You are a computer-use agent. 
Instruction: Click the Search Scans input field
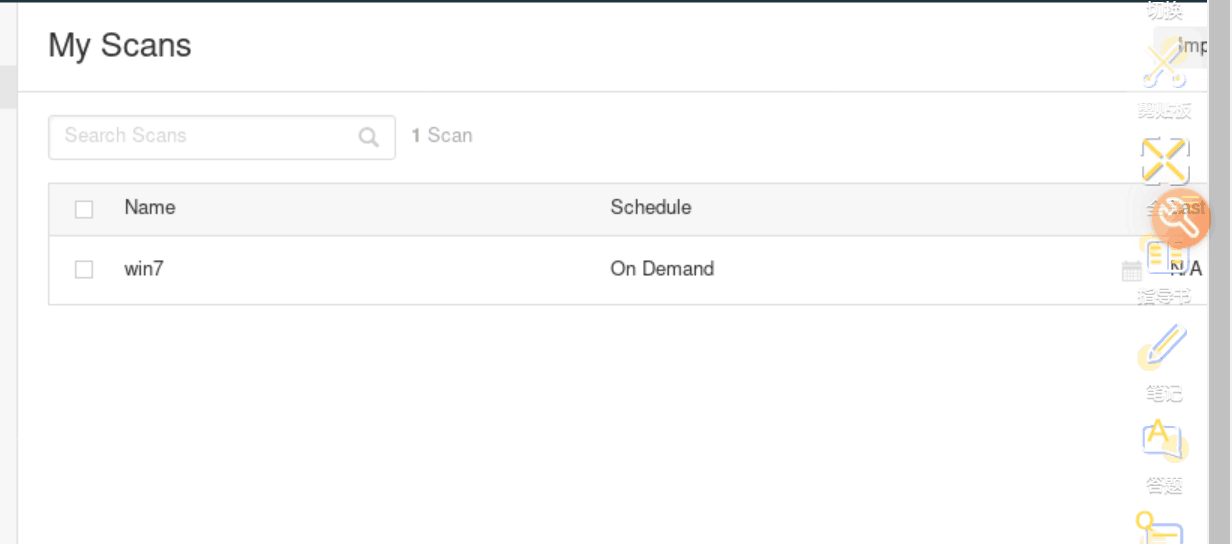pyautogui.click(x=205, y=137)
